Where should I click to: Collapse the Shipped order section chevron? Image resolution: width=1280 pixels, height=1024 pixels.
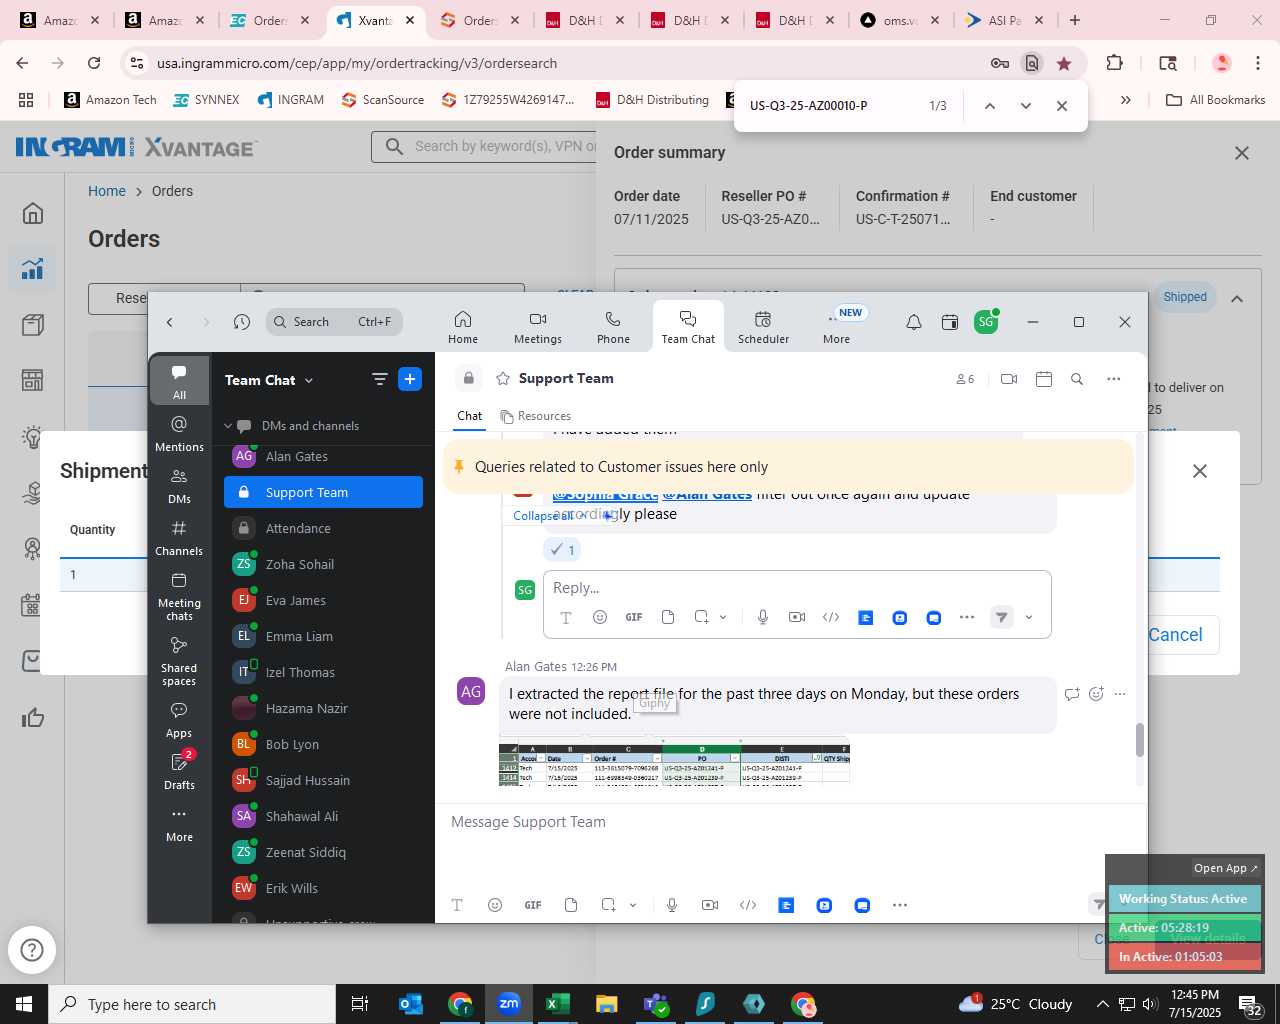point(1237,298)
